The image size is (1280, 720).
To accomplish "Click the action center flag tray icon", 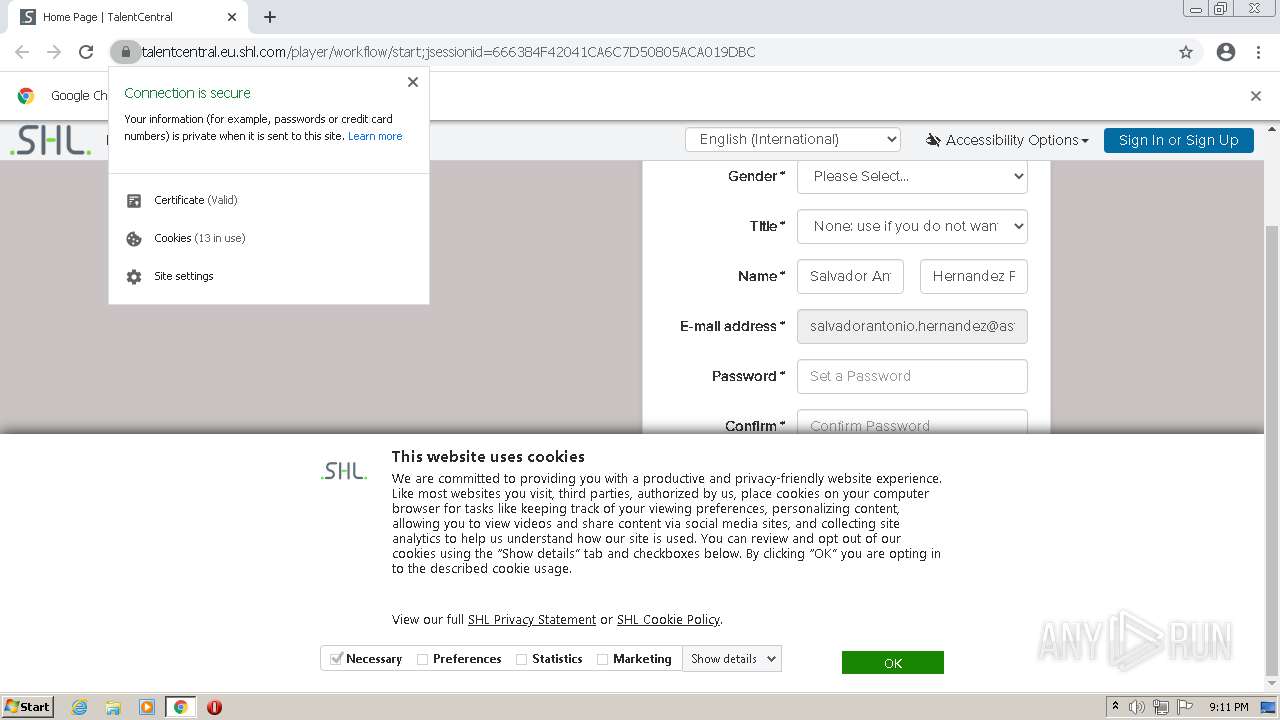I will (1185, 707).
